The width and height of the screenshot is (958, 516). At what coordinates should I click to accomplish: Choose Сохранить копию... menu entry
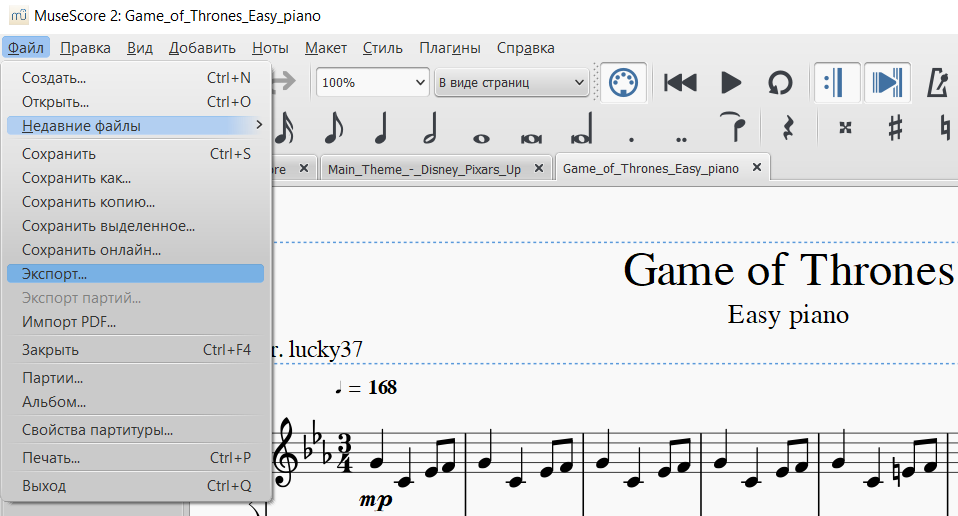pos(136,202)
